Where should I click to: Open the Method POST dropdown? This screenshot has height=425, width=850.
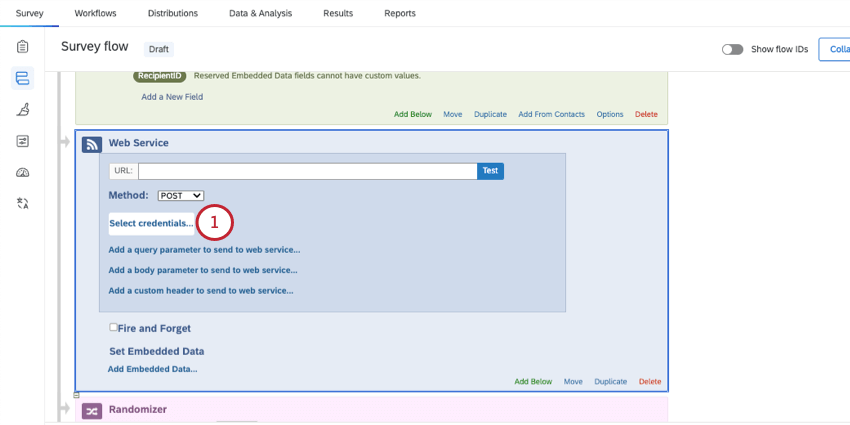pos(181,196)
